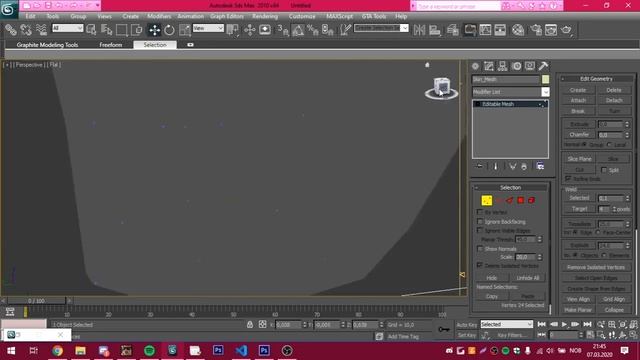Enable Show Normals checkbox
The image size is (640, 360).
pyautogui.click(x=480, y=249)
